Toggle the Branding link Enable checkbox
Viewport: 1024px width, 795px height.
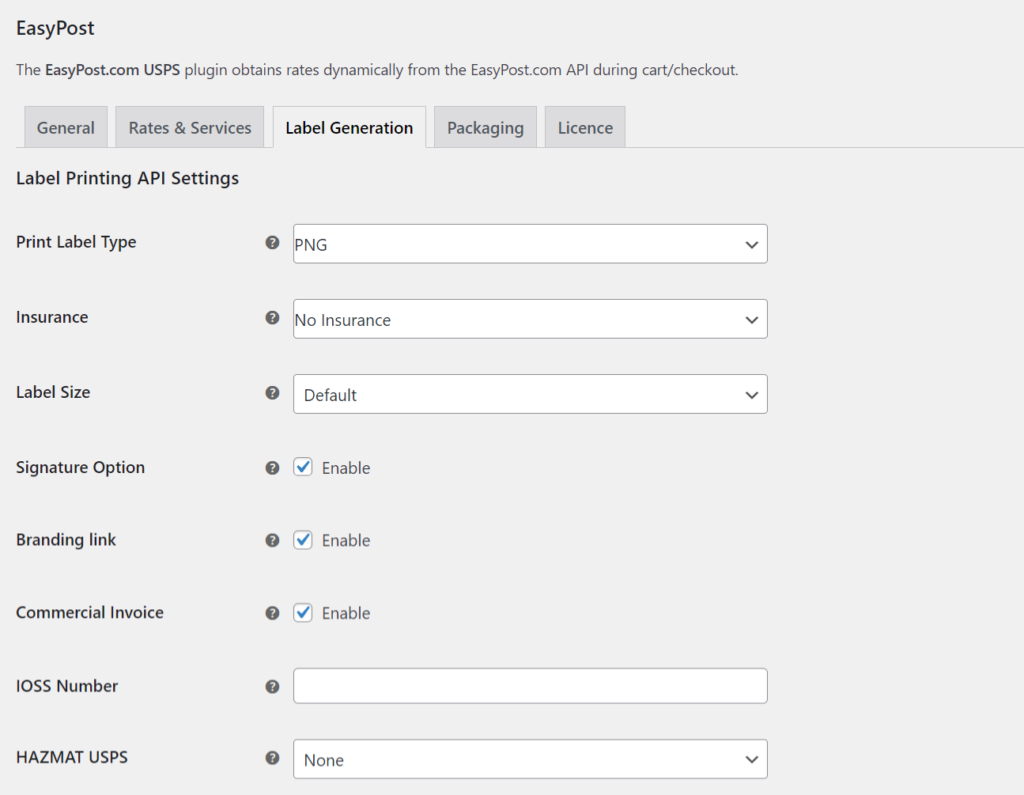[x=303, y=540]
